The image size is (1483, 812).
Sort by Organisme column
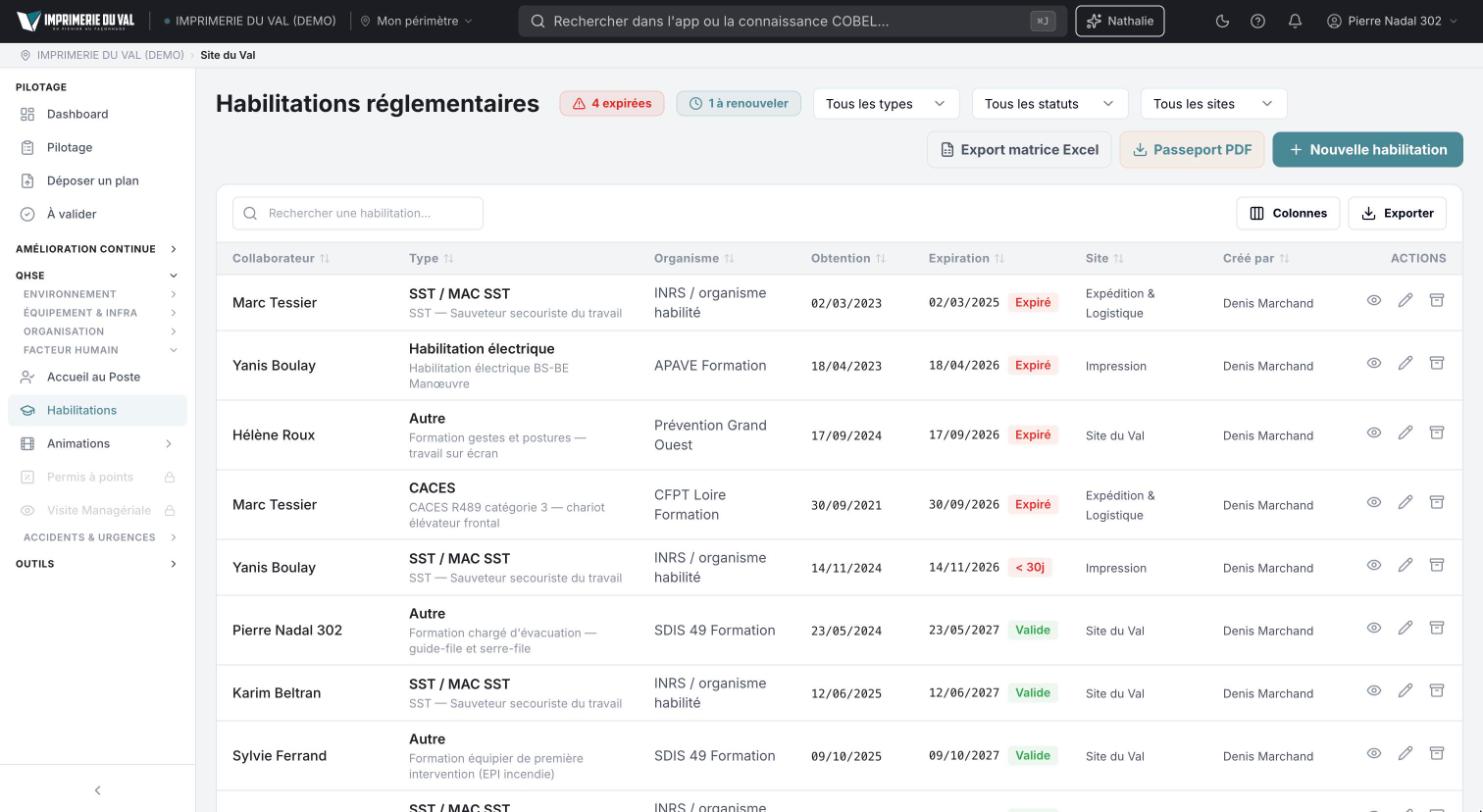[x=694, y=258]
